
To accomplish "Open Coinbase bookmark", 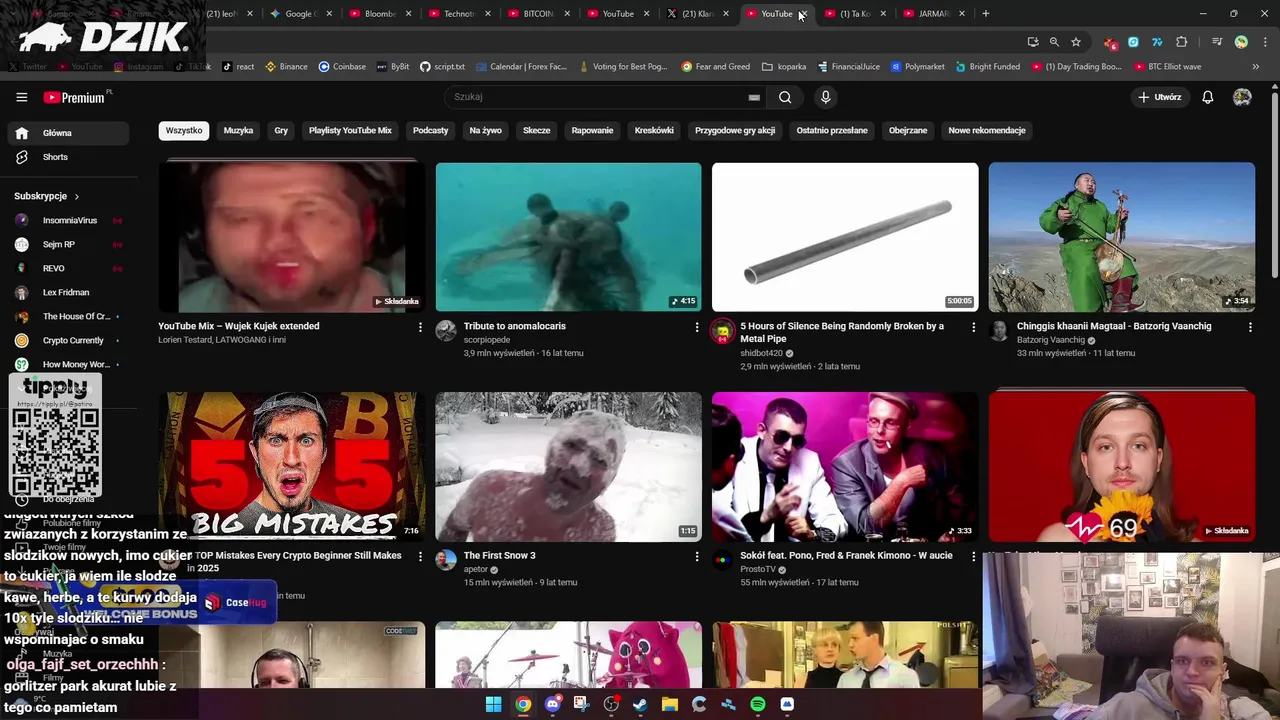I will pyautogui.click(x=342, y=66).
